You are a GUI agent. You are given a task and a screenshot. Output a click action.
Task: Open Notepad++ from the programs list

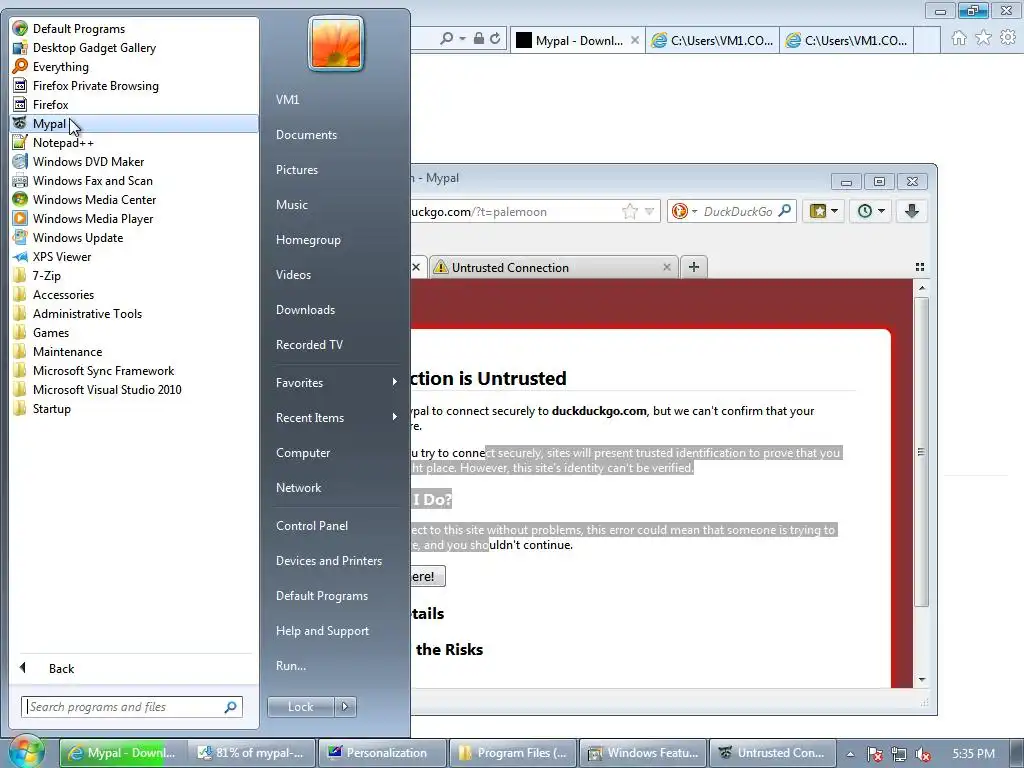click(134, 142)
